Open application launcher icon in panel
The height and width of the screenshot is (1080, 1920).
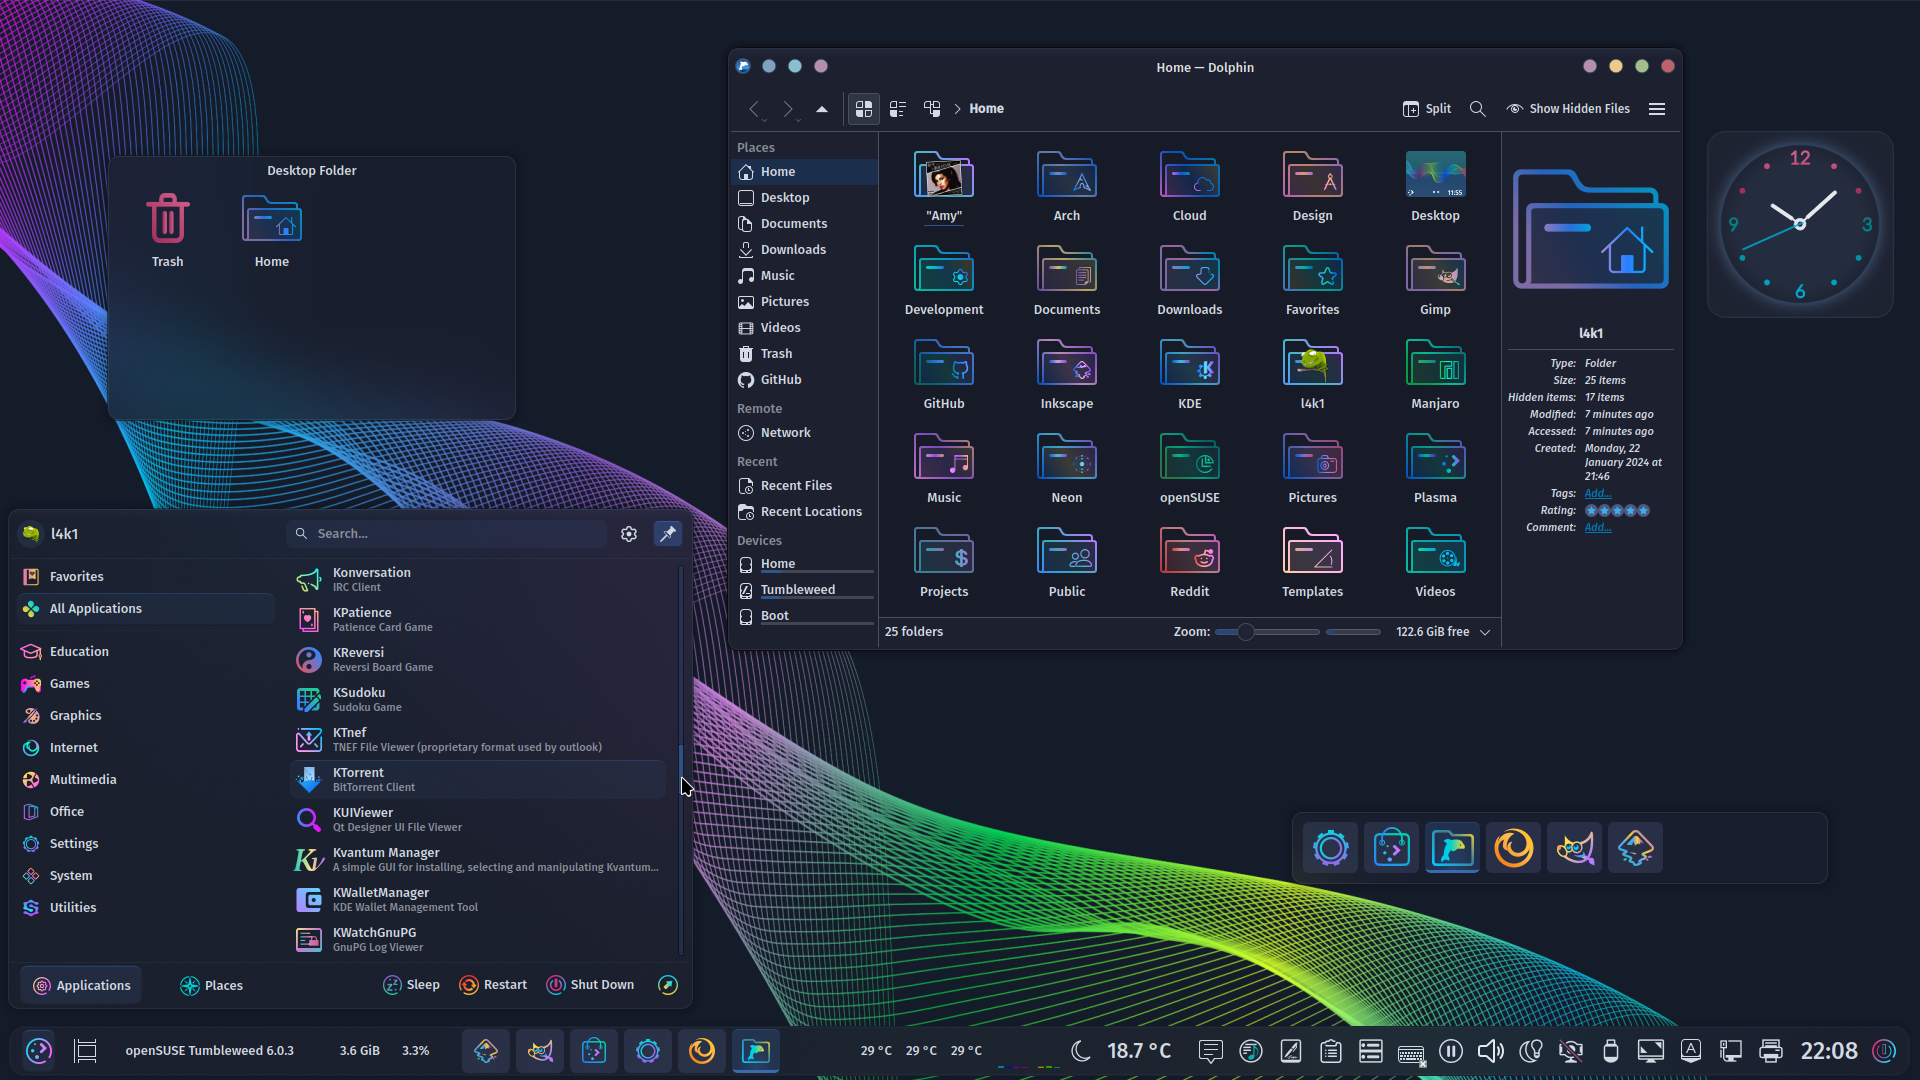click(x=39, y=1051)
